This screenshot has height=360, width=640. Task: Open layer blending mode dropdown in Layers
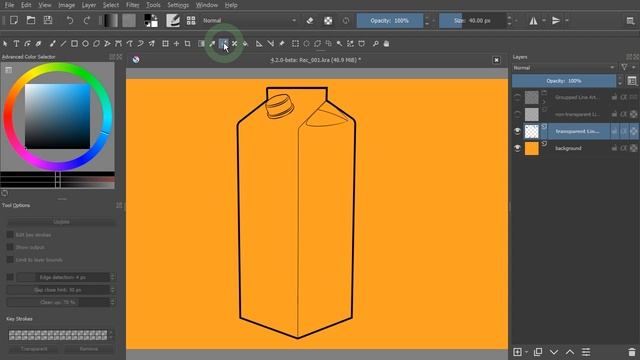pyautogui.click(x=564, y=68)
